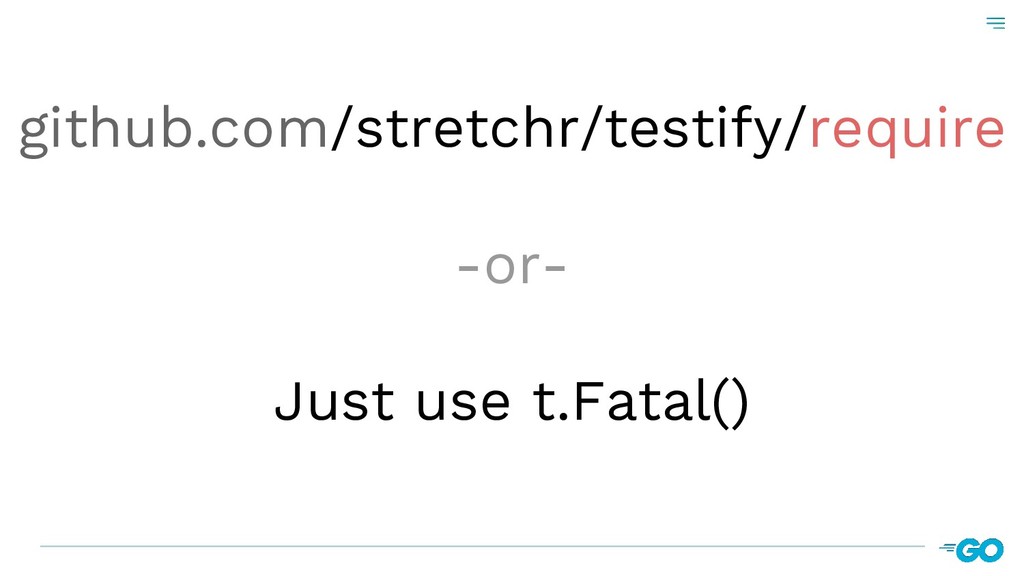Viewport: 1024px width, 576px height.
Task: Click the trailing dash of -or-
Action: 556,270
